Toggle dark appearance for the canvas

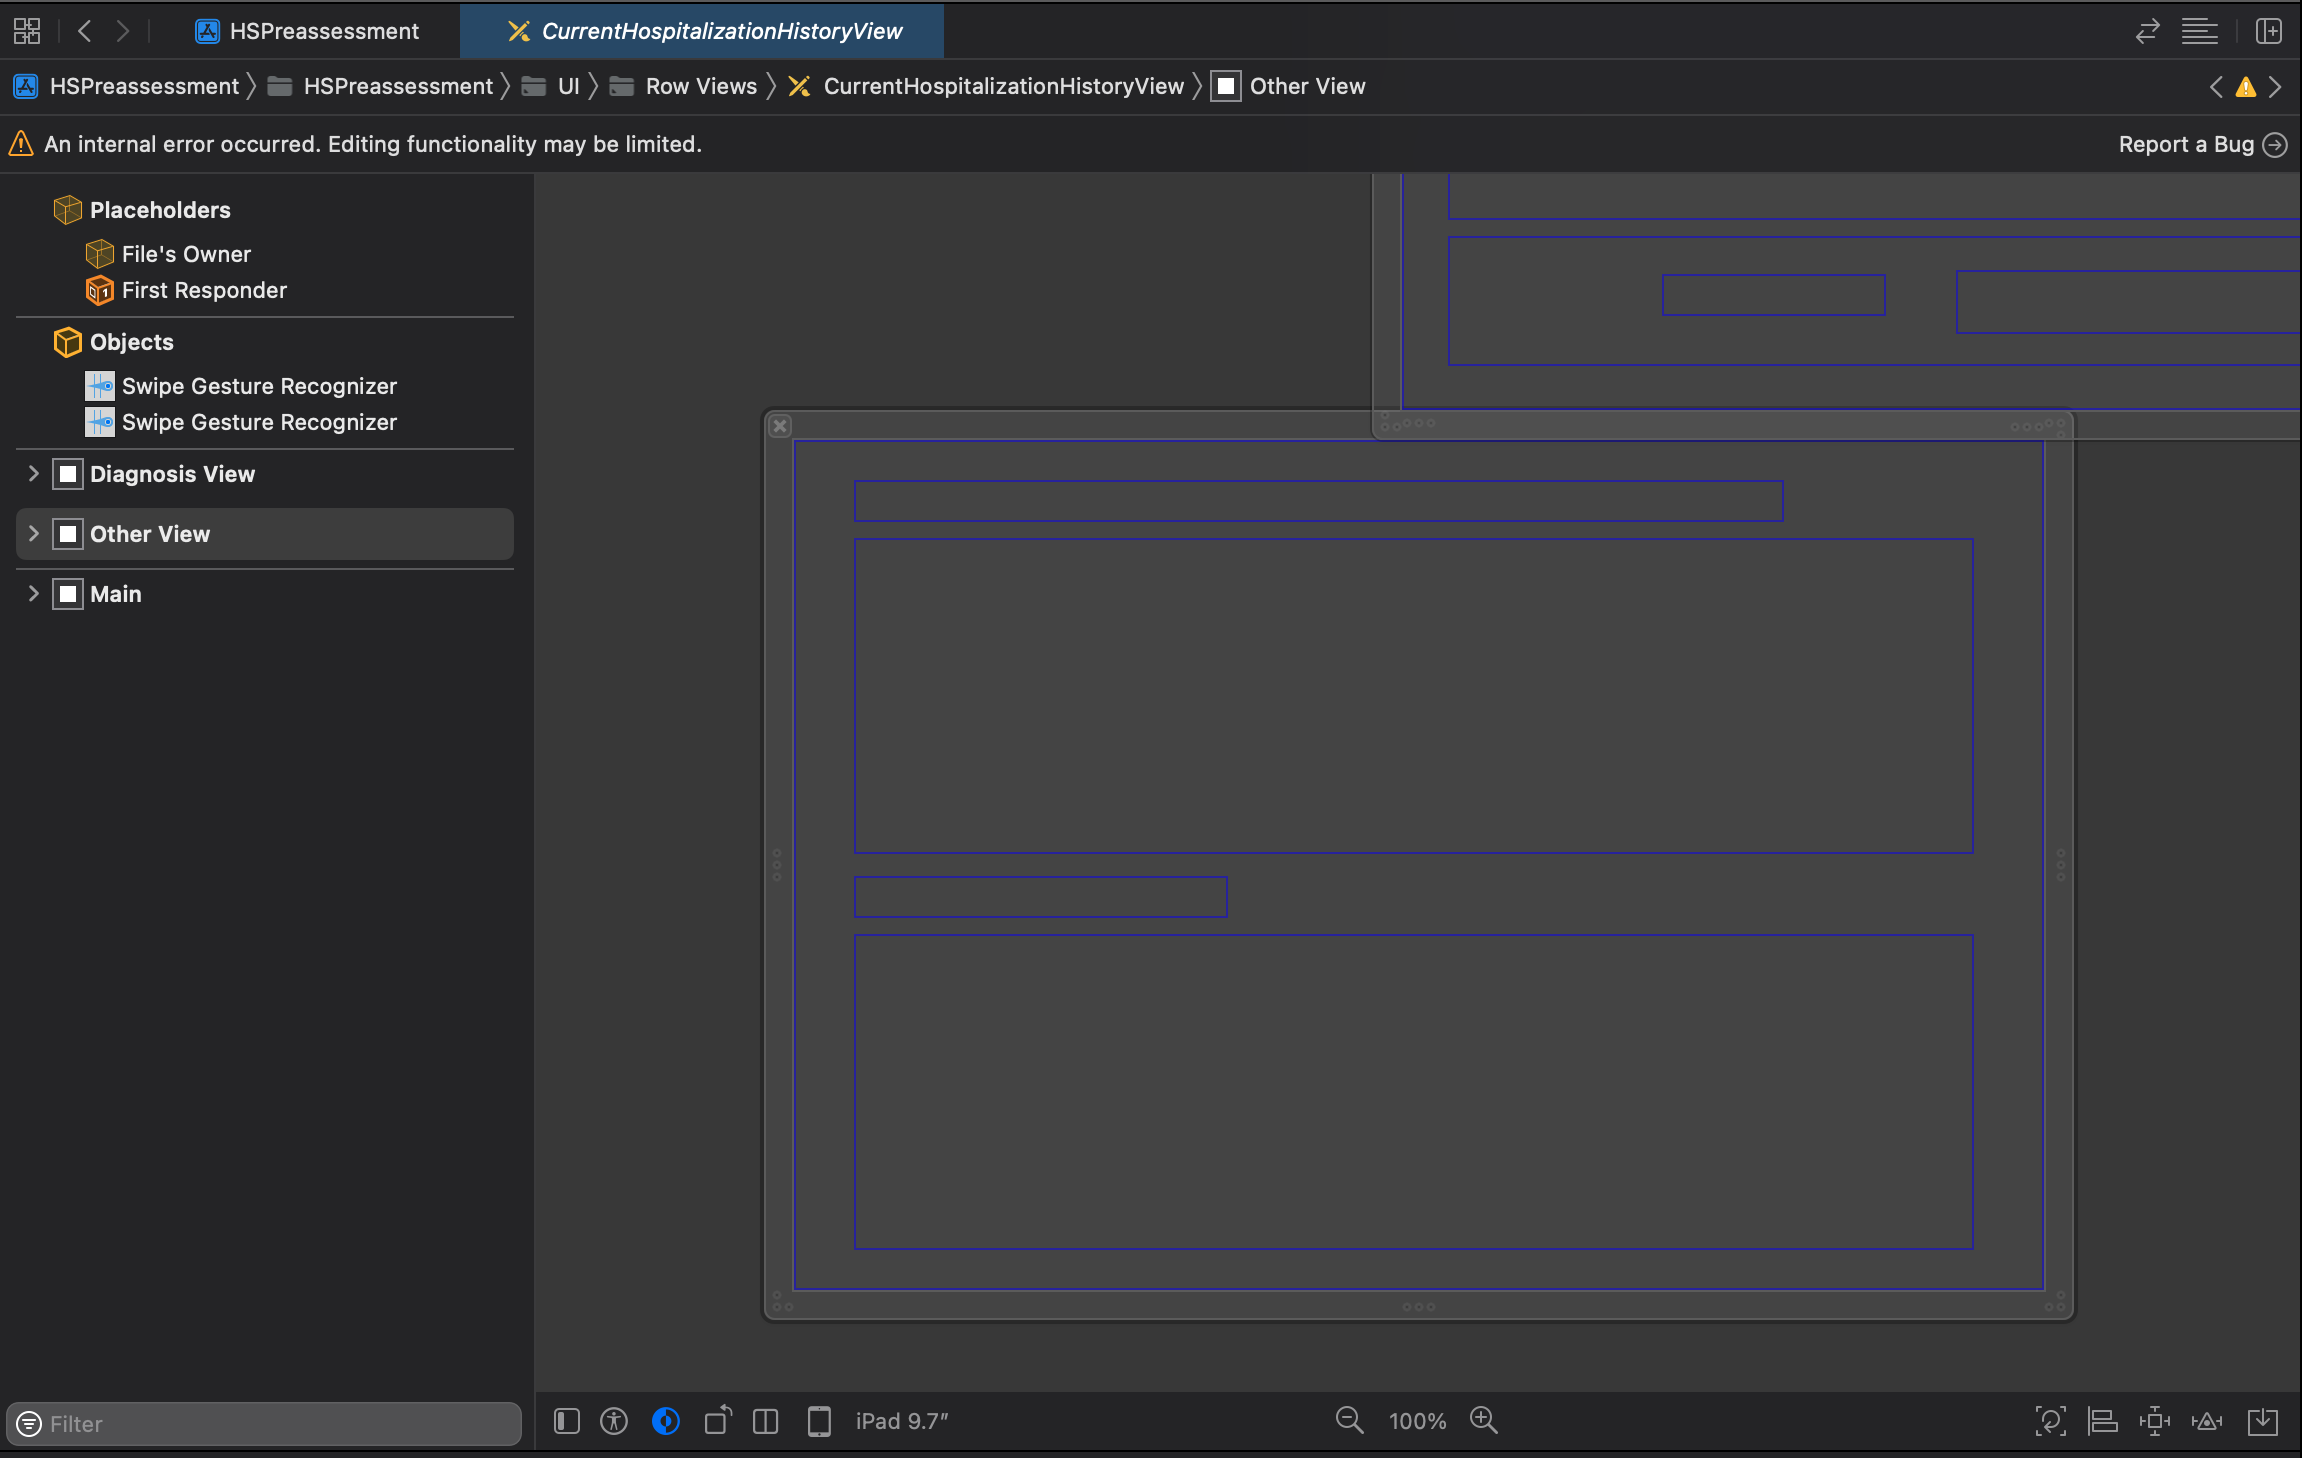click(666, 1420)
